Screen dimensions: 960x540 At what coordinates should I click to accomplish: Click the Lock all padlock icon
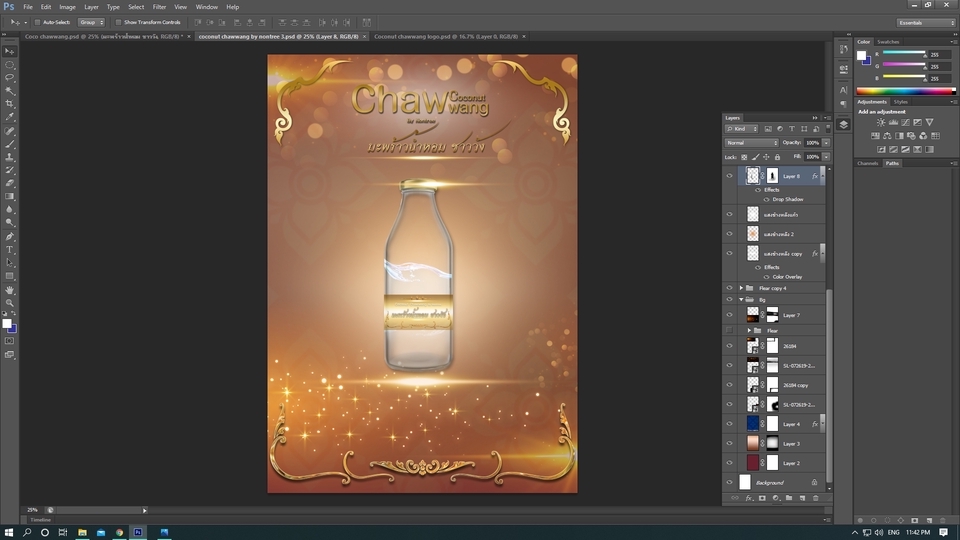tap(778, 157)
